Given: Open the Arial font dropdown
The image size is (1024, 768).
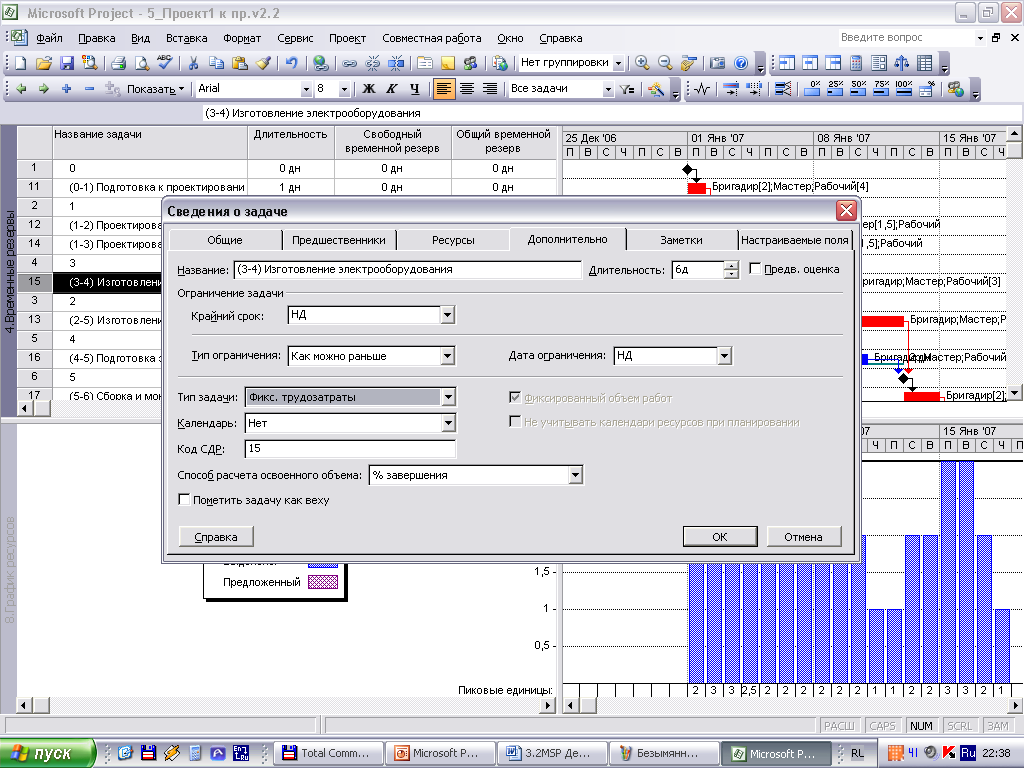Looking at the screenshot, I should [x=306, y=89].
